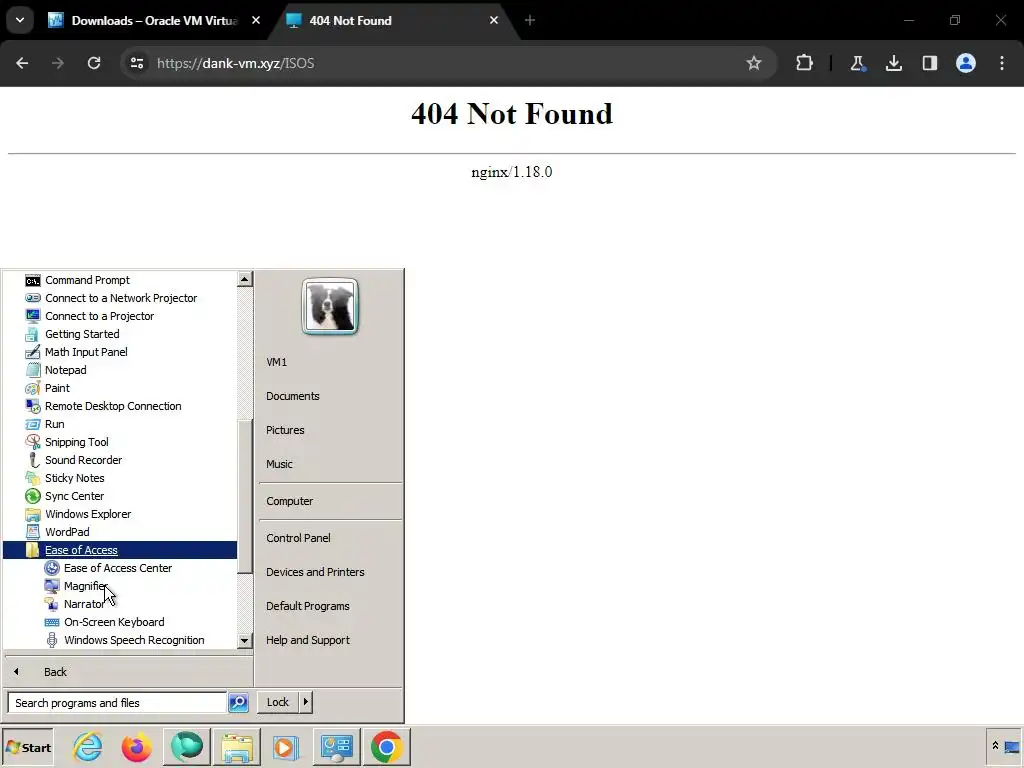Open the green browser icon next to Firefox
The width and height of the screenshot is (1024, 768).
coord(187,747)
